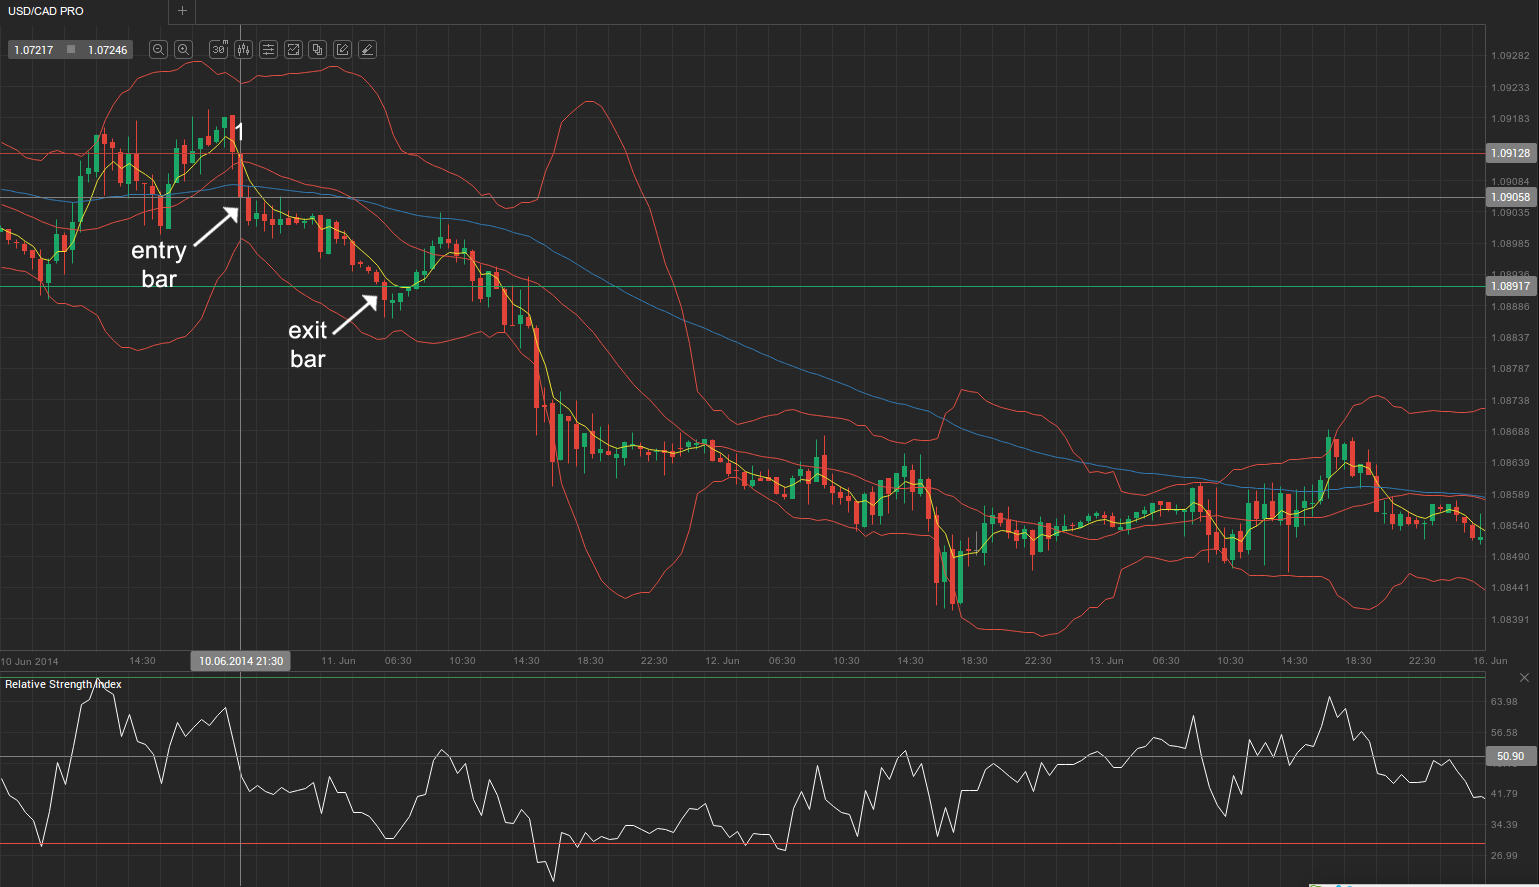
Task: Open the chart type candlestick selector
Action: (243, 49)
